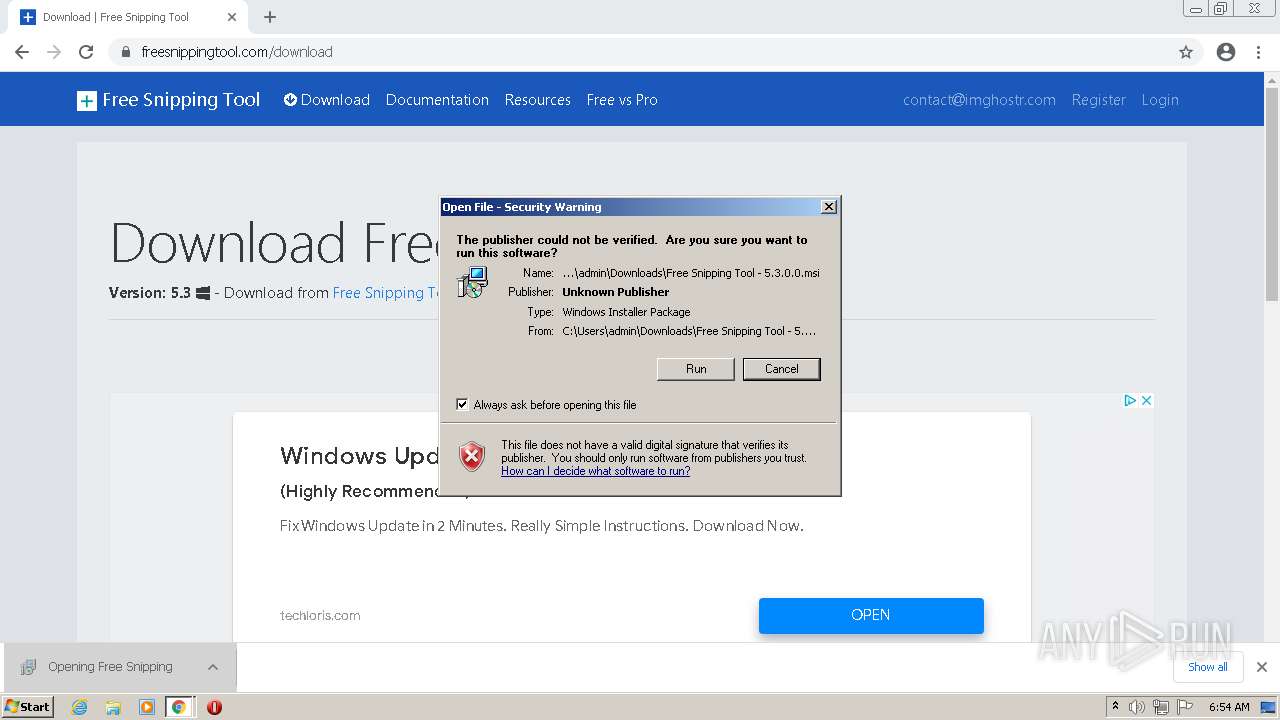
Task: Click Show all downloads button
Action: point(1208,667)
